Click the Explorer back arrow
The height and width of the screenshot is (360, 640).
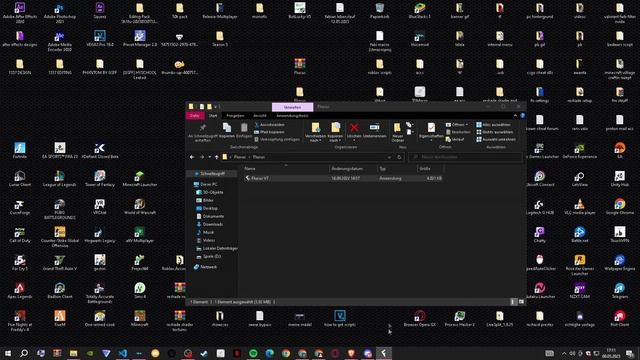tap(192, 157)
